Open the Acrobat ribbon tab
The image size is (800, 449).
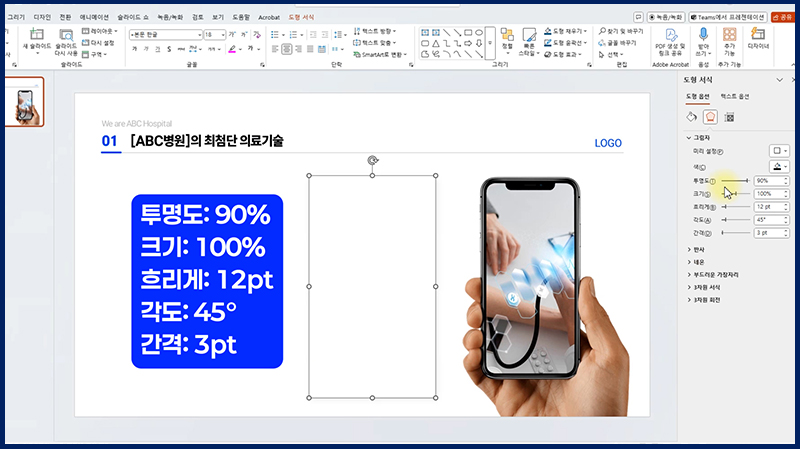[269, 17]
